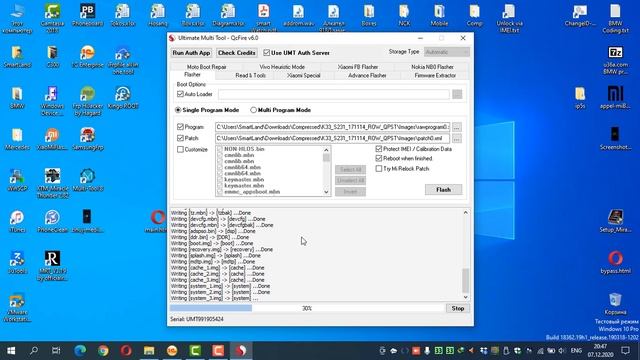The image size is (640, 360).
Task: Select Multi Program Mode radio
Action: tap(253, 110)
